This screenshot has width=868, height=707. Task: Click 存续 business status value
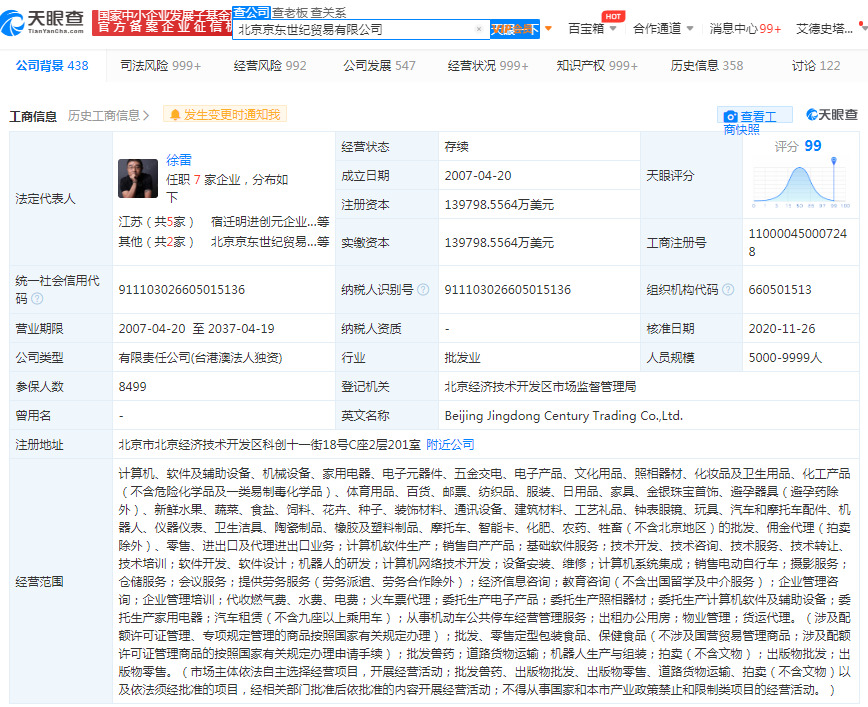click(456, 147)
